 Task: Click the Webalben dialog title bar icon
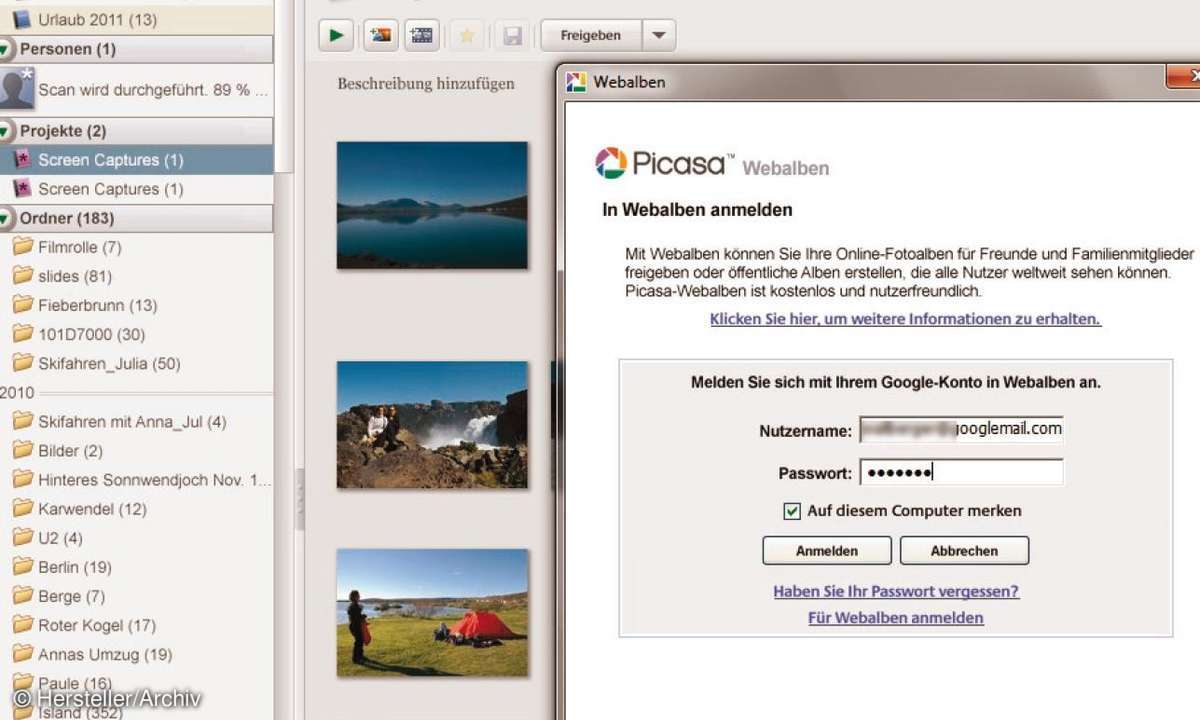point(576,82)
